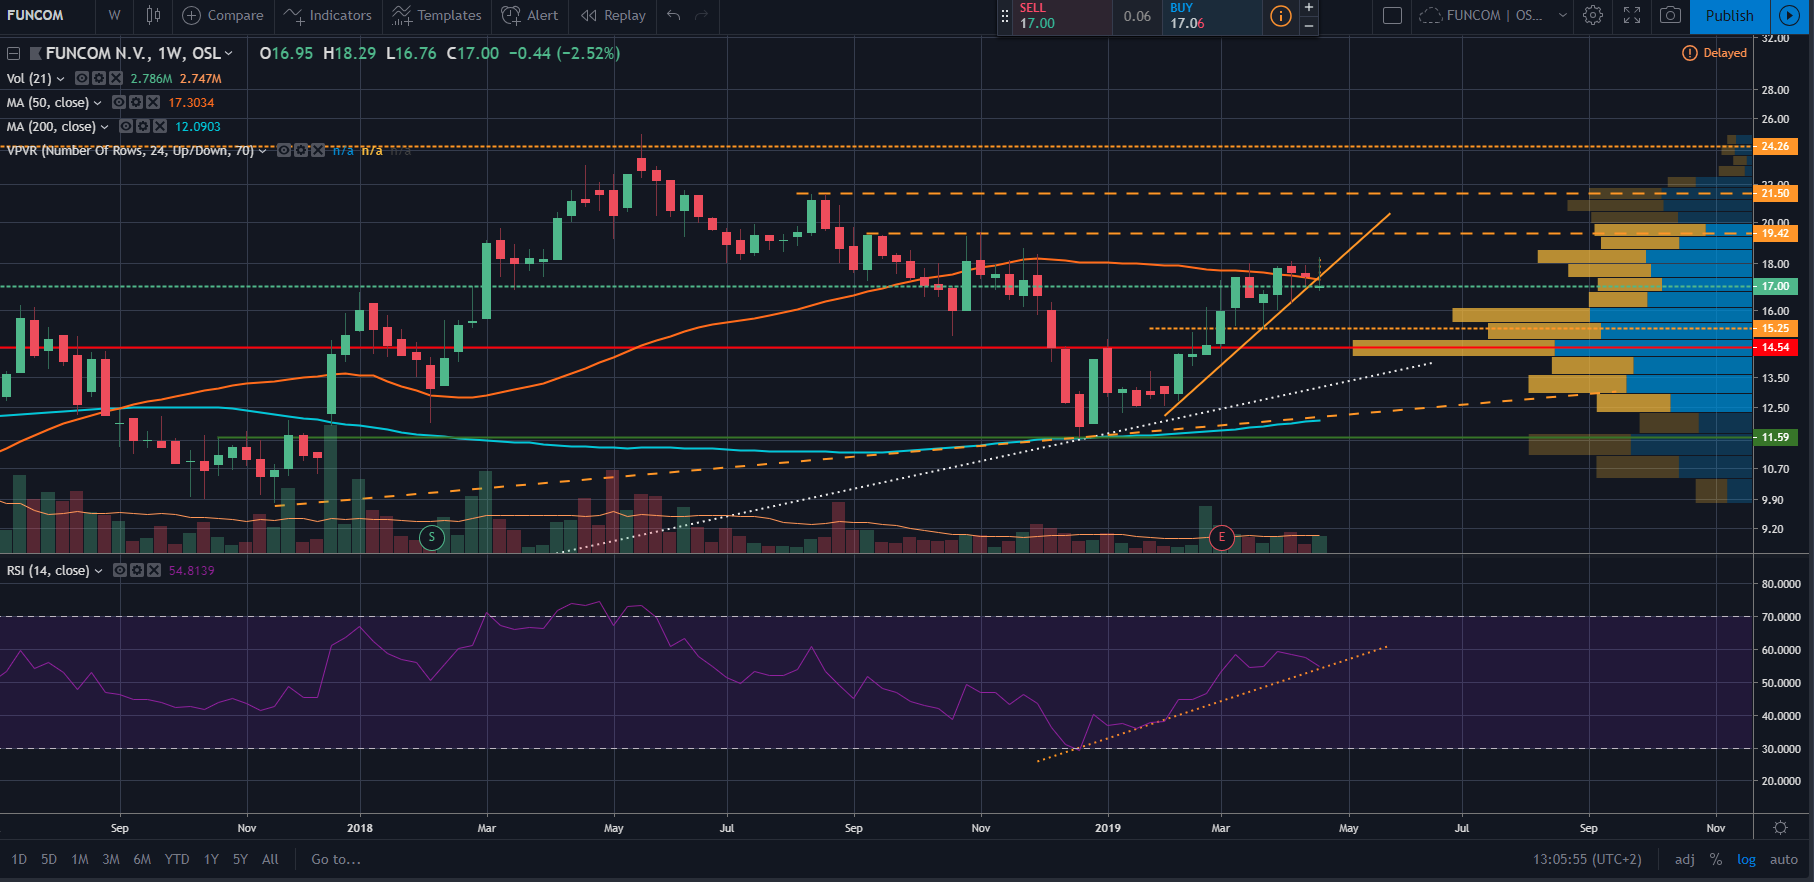Viewport: 1814px width, 882px height.
Task: Open chart settings gear
Action: [x=1593, y=15]
